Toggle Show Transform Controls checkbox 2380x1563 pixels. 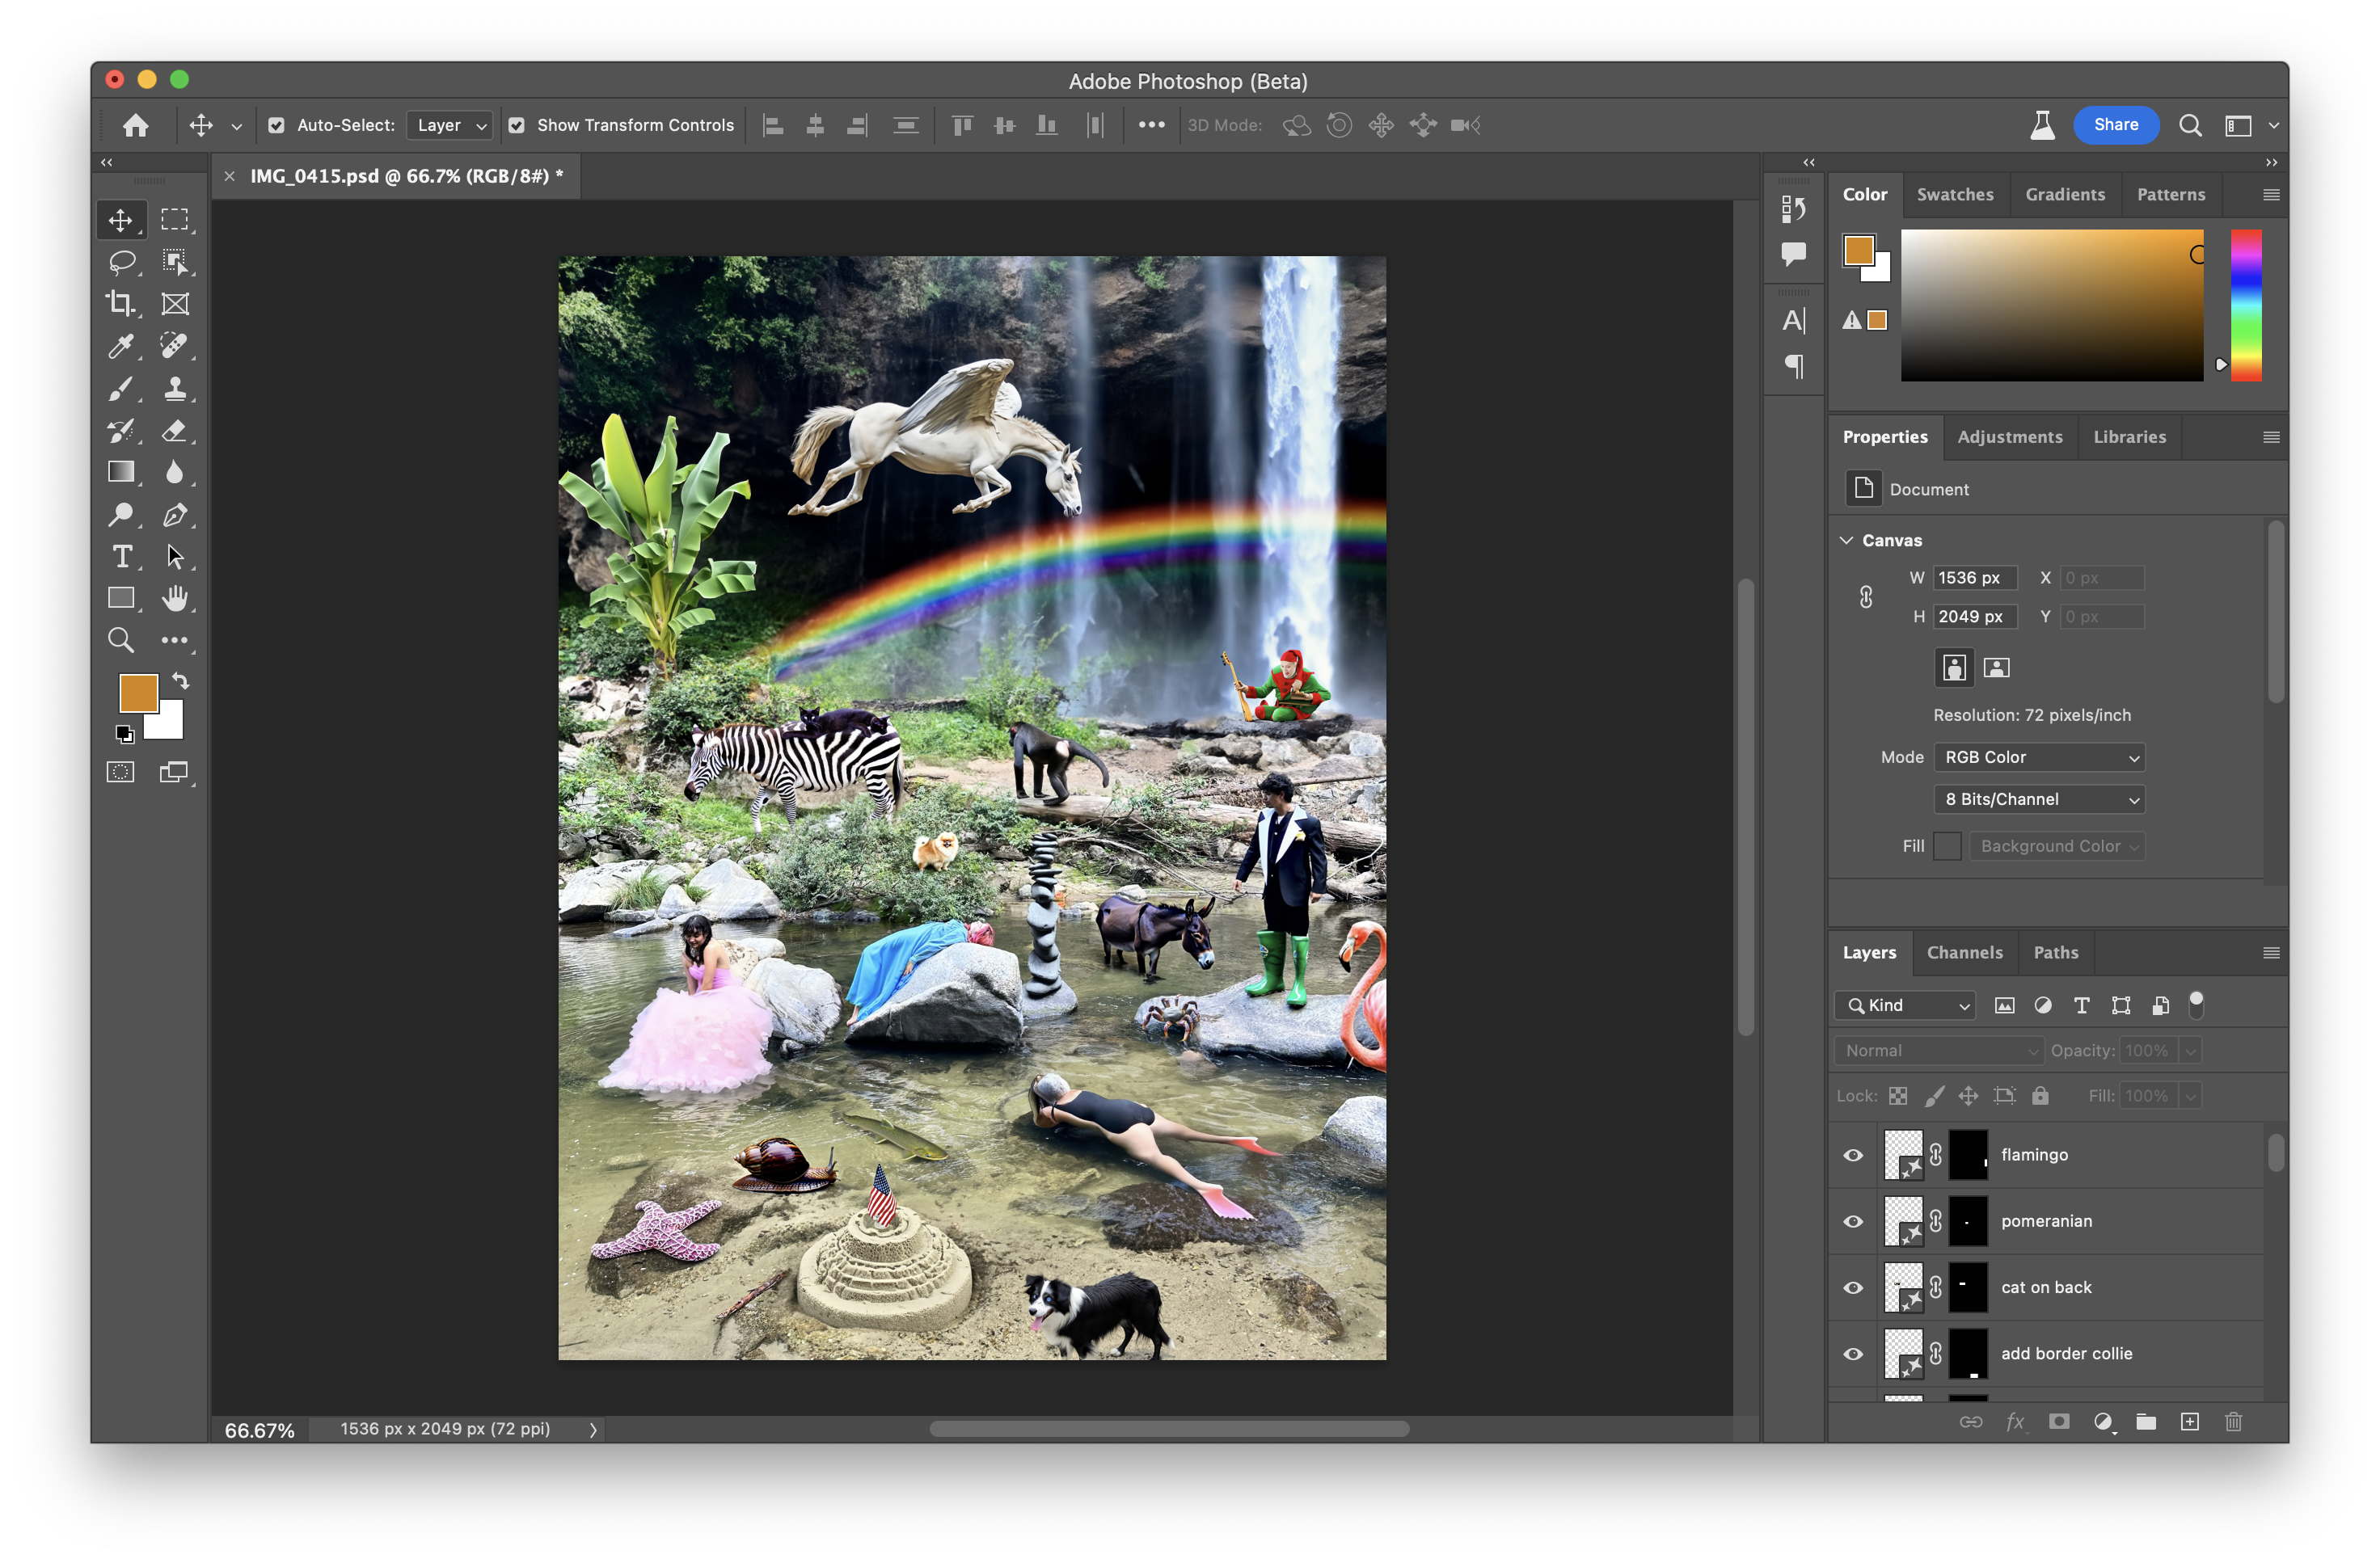(x=517, y=125)
